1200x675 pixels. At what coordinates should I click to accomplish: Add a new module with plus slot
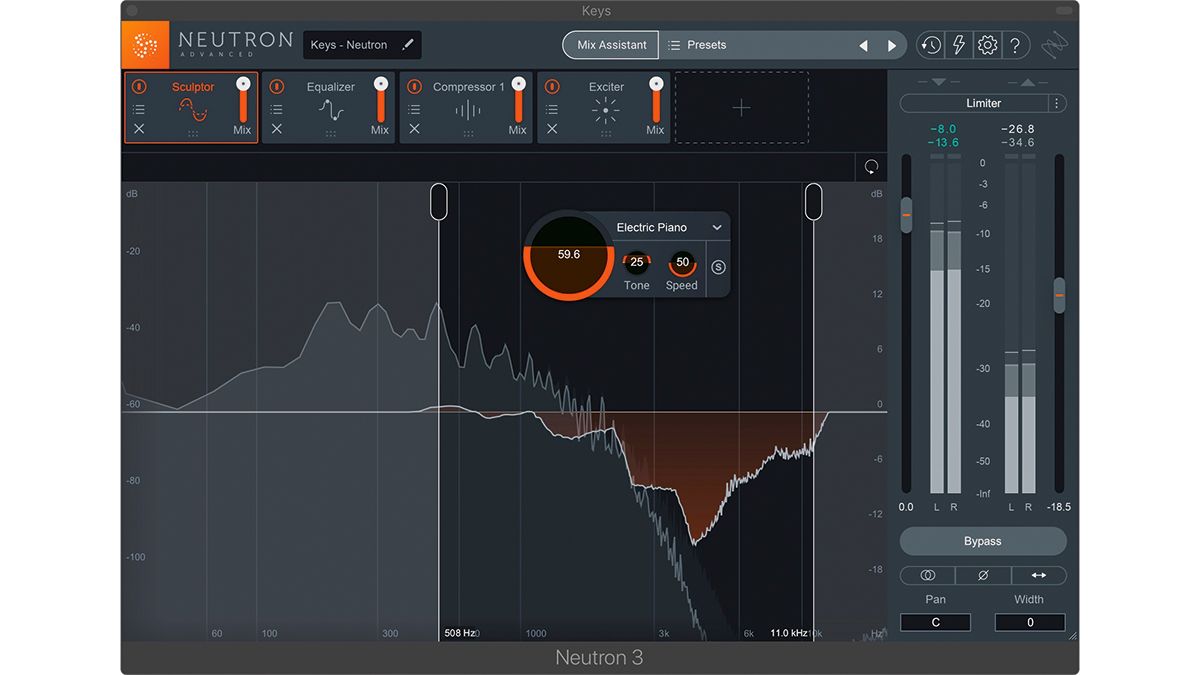point(741,108)
